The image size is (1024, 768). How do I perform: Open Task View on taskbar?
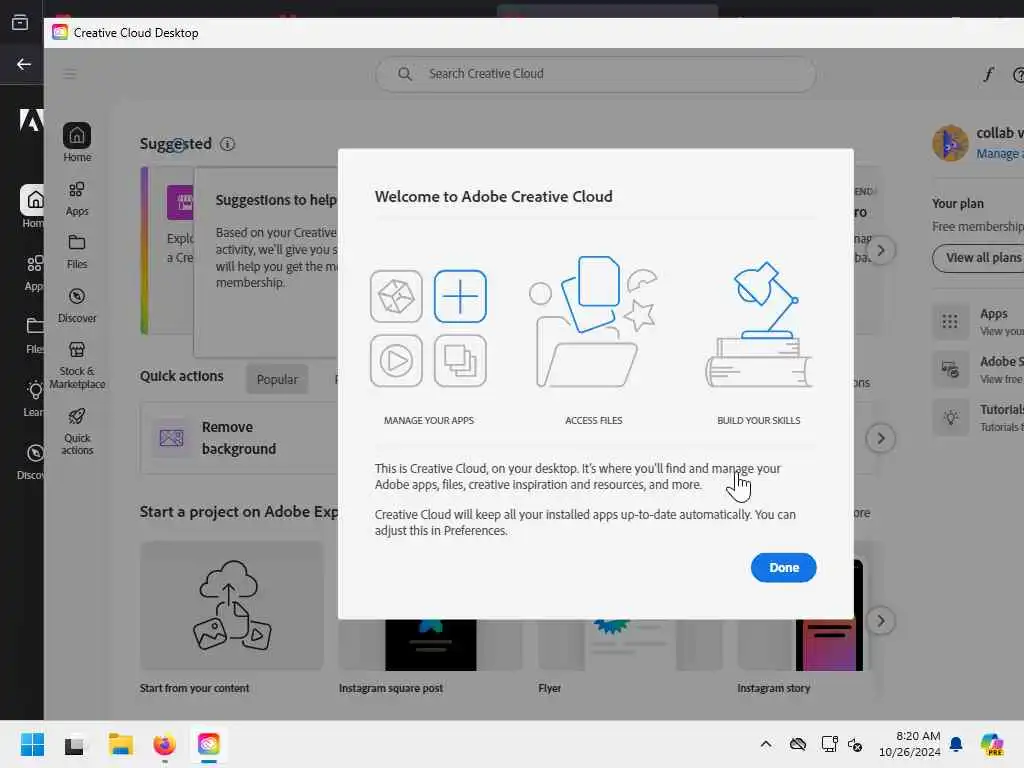pos(74,744)
